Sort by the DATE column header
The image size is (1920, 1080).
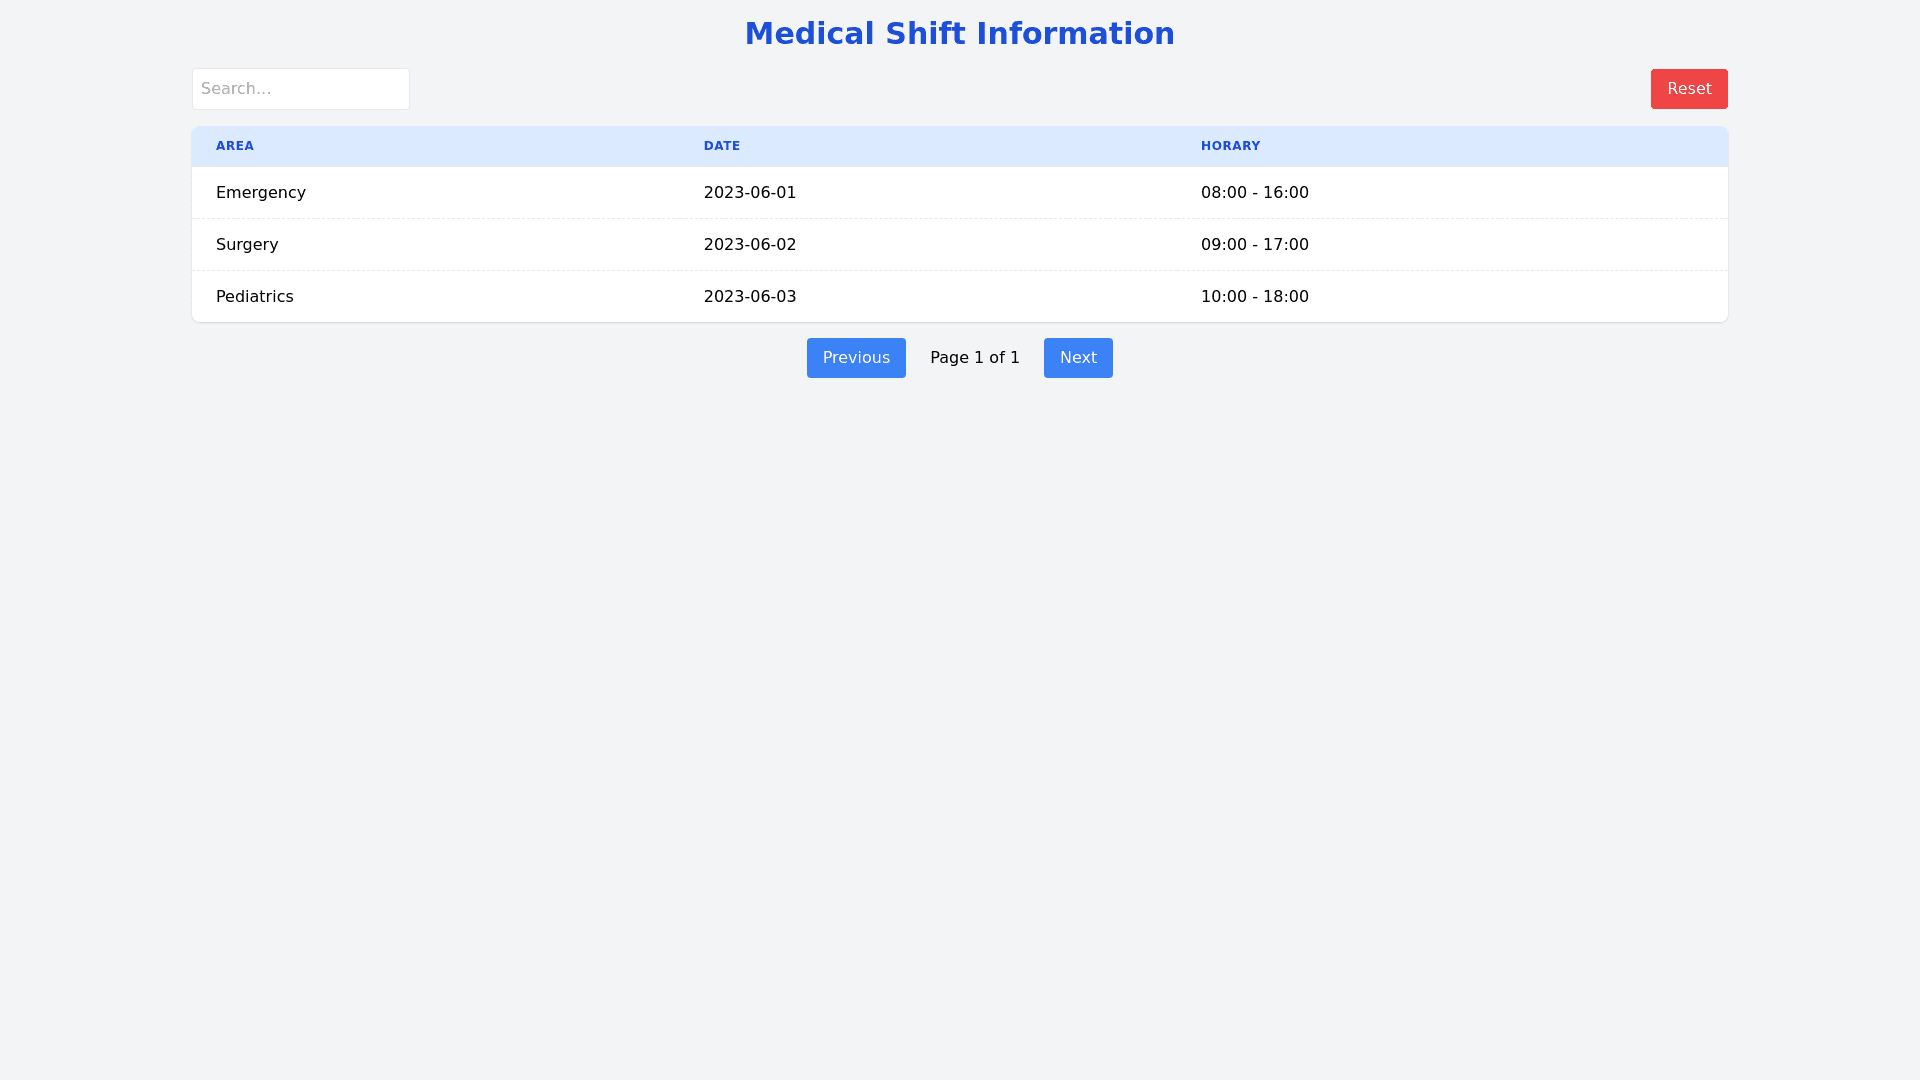[722, 146]
